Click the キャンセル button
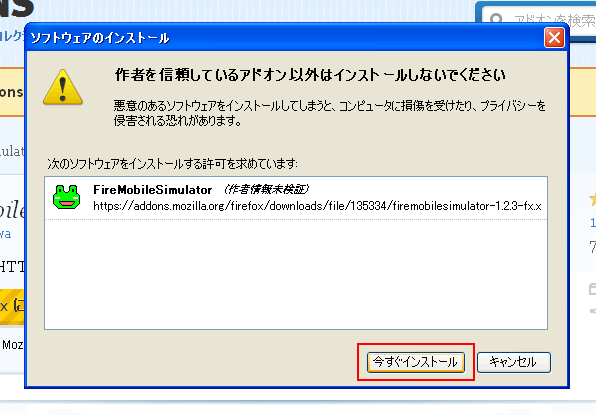 [514, 362]
